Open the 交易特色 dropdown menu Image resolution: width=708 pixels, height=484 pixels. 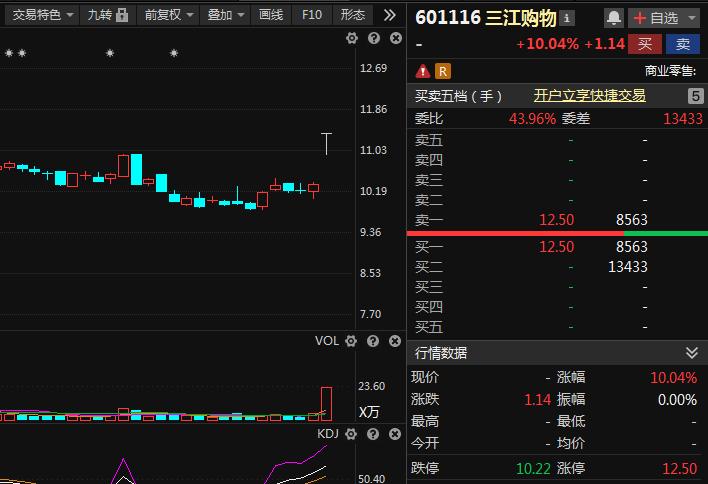42,15
